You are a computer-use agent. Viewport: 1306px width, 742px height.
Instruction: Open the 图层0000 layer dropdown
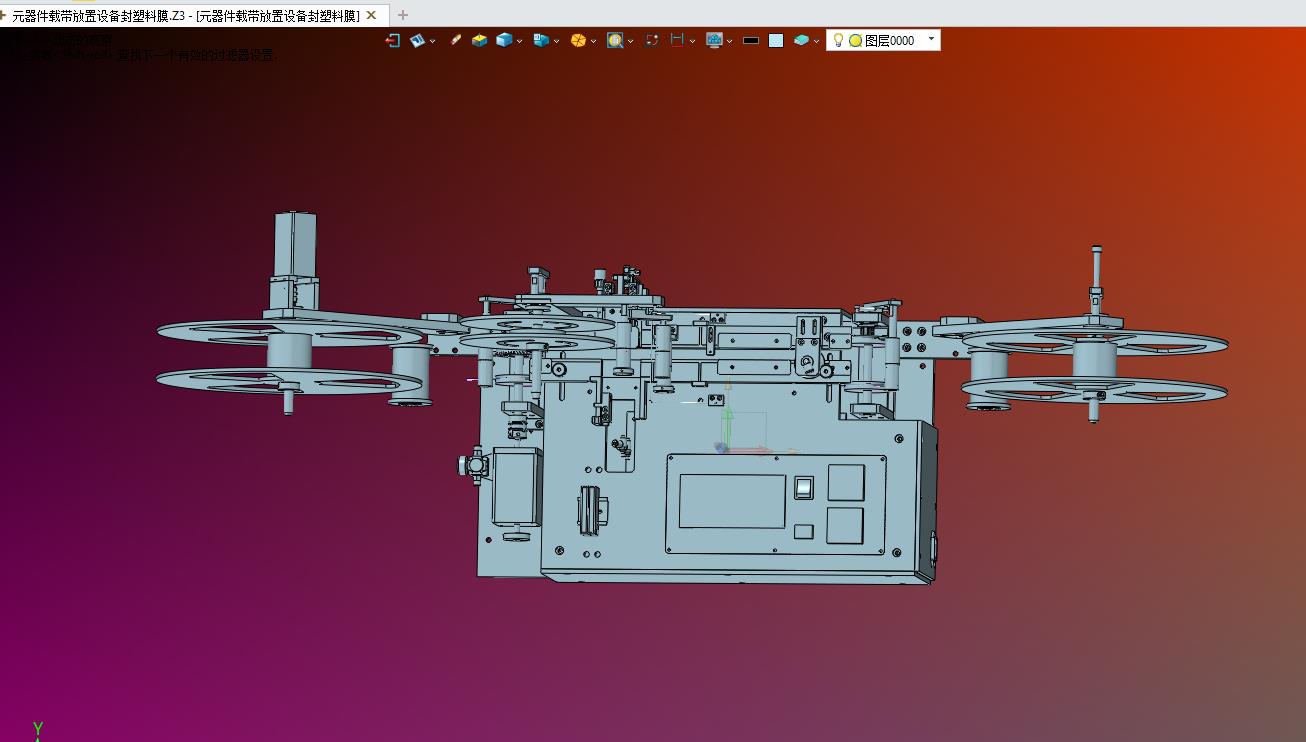point(932,40)
